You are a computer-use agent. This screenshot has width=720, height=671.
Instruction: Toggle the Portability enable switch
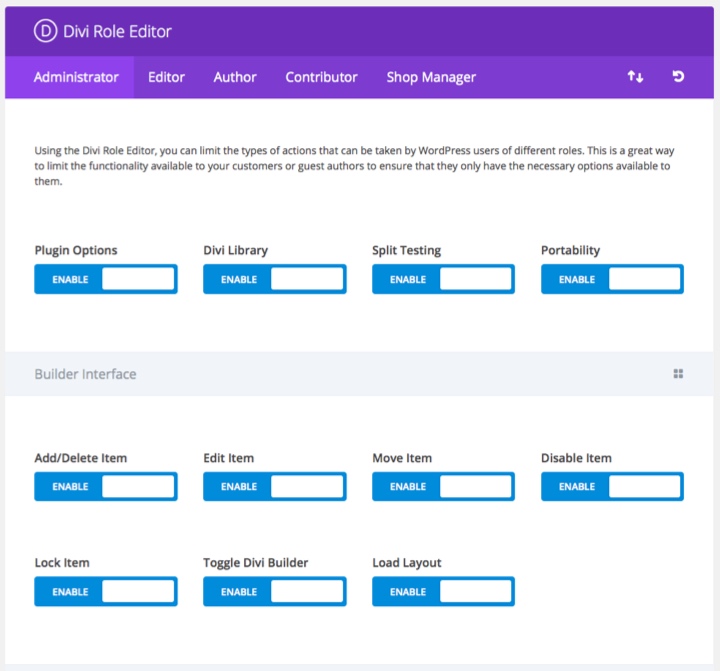[x=612, y=279]
